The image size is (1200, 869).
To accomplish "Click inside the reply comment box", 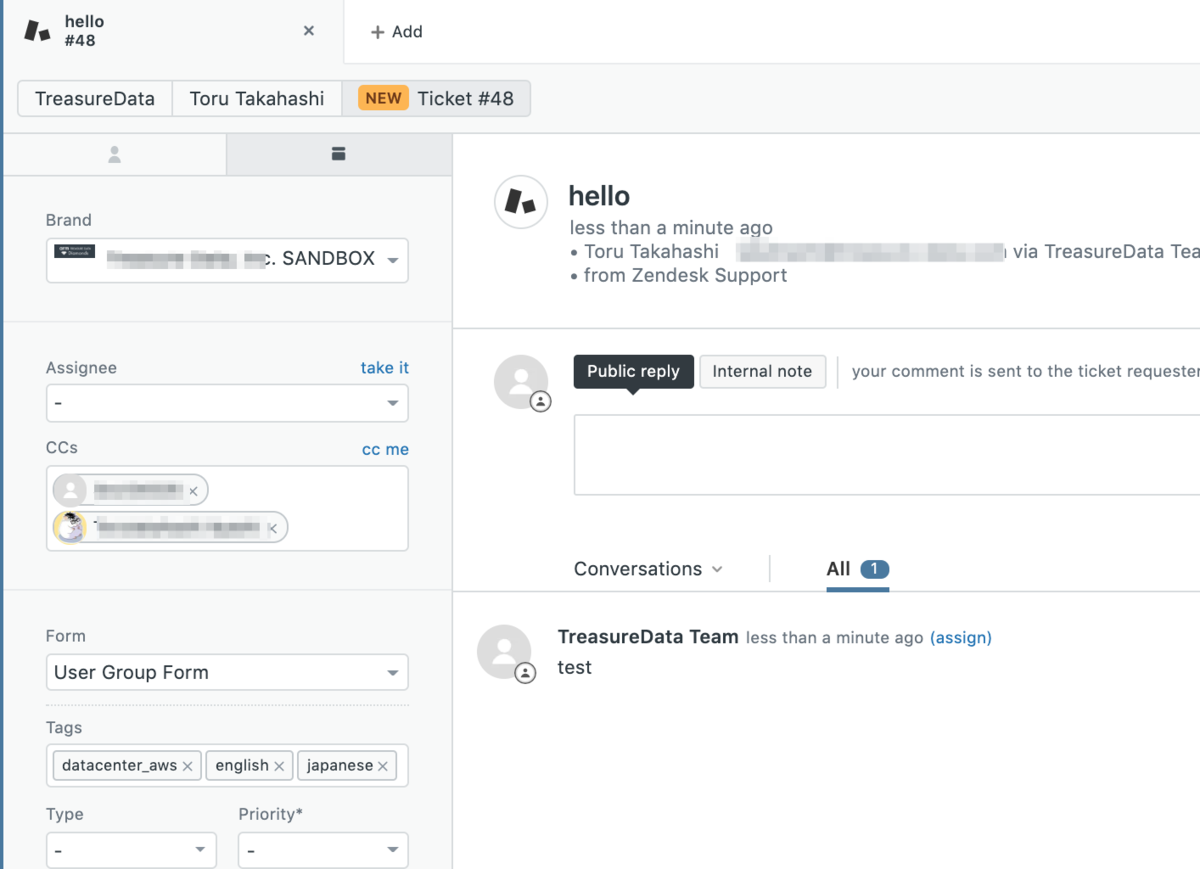I will (x=887, y=455).
